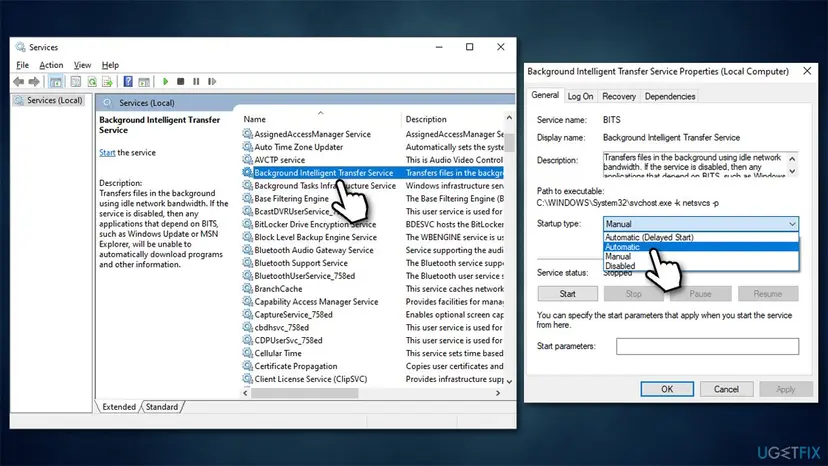
Task: Click the Forward arrow in Services toolbar
Action: pyautogui.click(x=34, y=81)
